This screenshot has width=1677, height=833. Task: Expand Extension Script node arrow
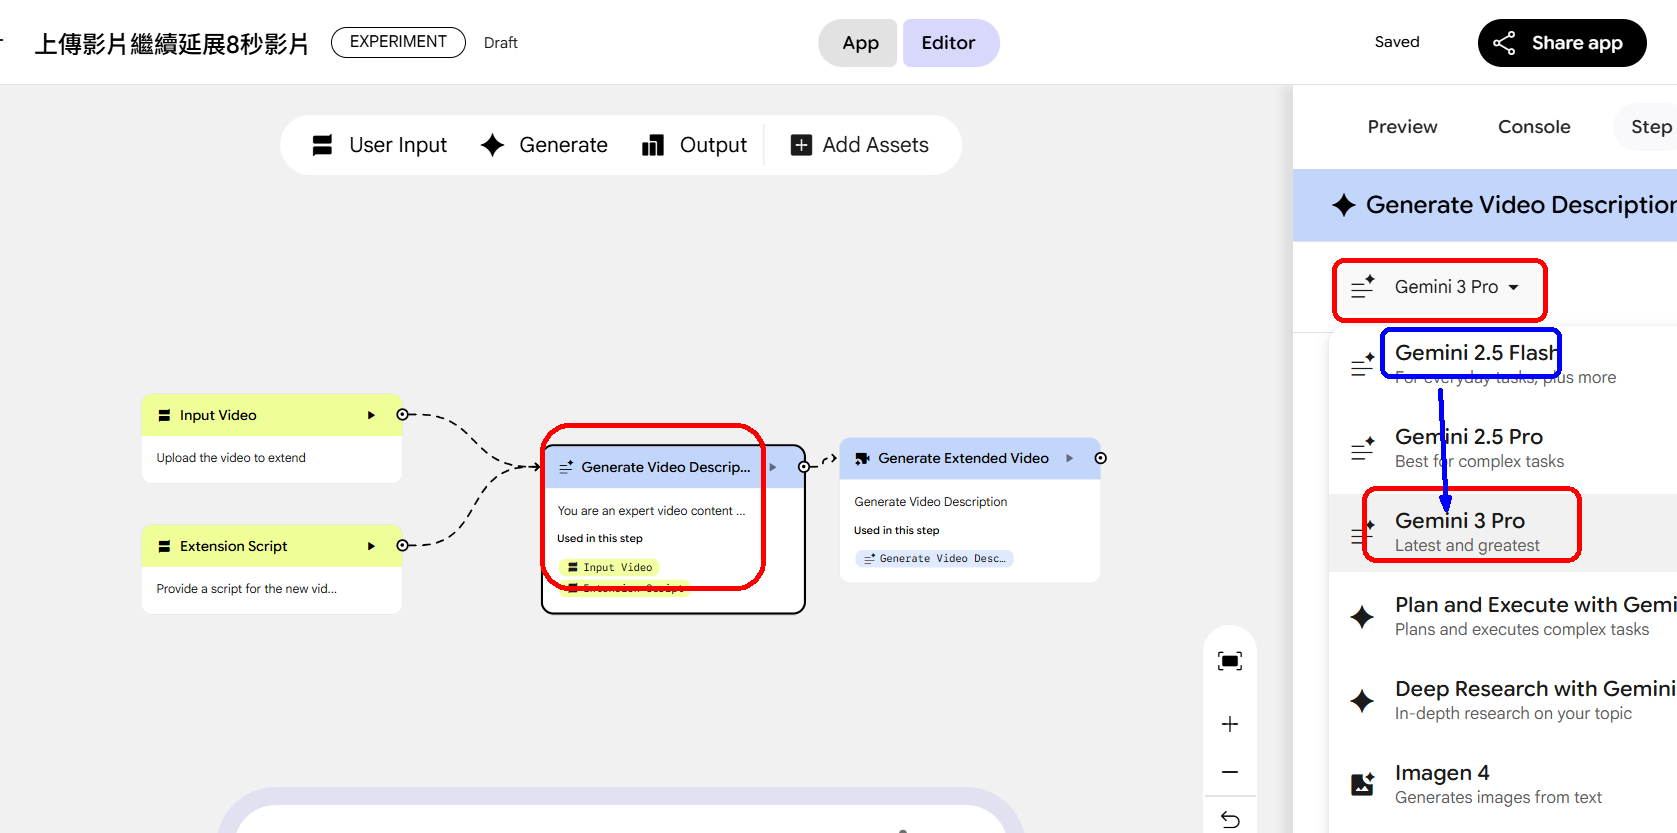point(371,546)
